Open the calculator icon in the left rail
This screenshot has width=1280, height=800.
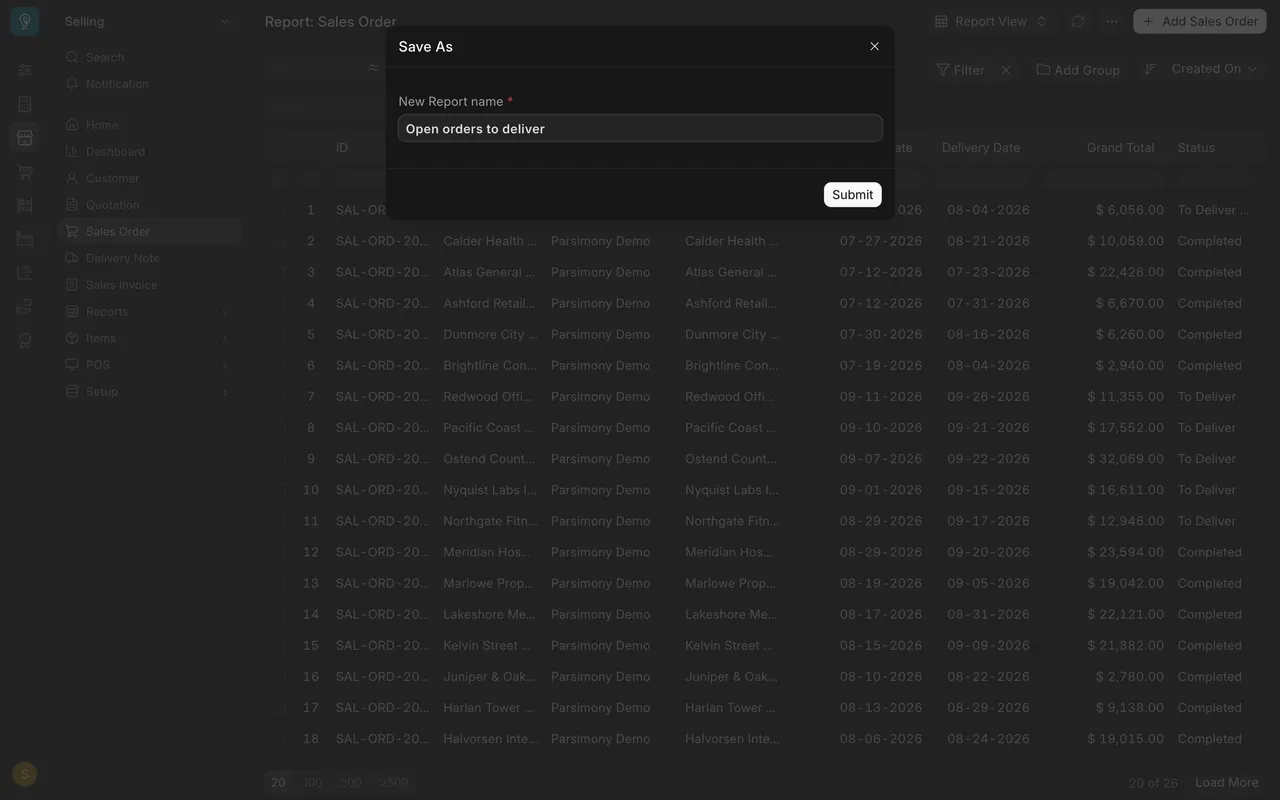point(25,104)
